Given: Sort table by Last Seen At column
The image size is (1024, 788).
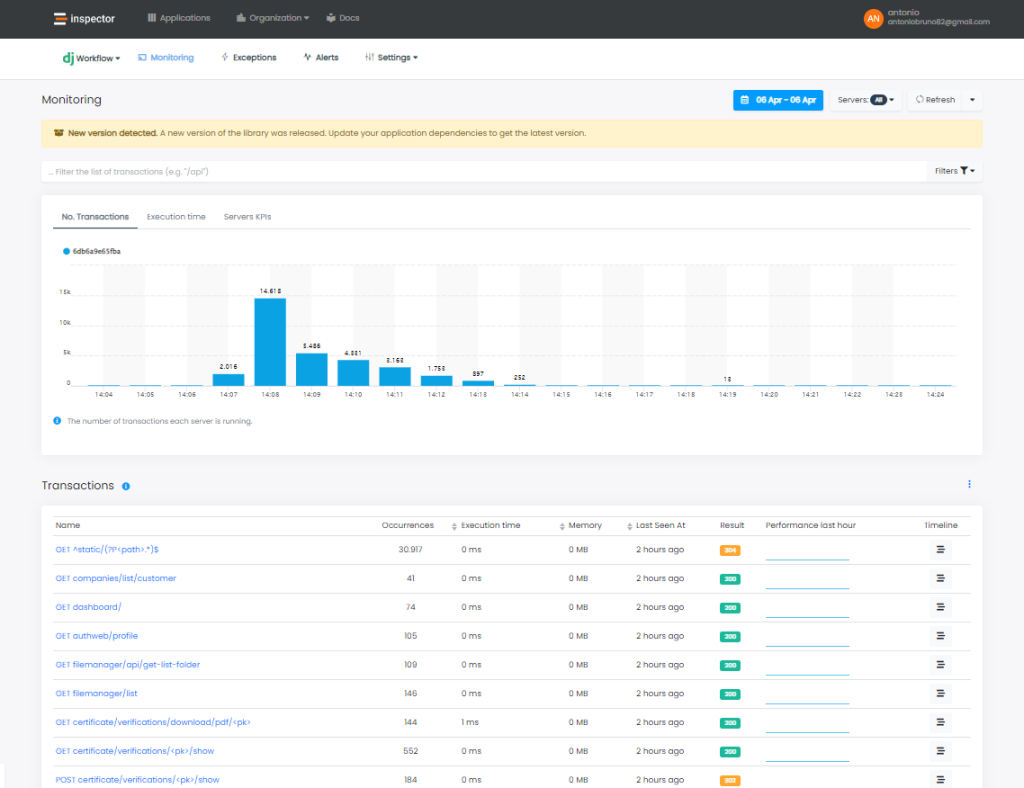Looking at the screenshot, I should [x=660, y=525].
